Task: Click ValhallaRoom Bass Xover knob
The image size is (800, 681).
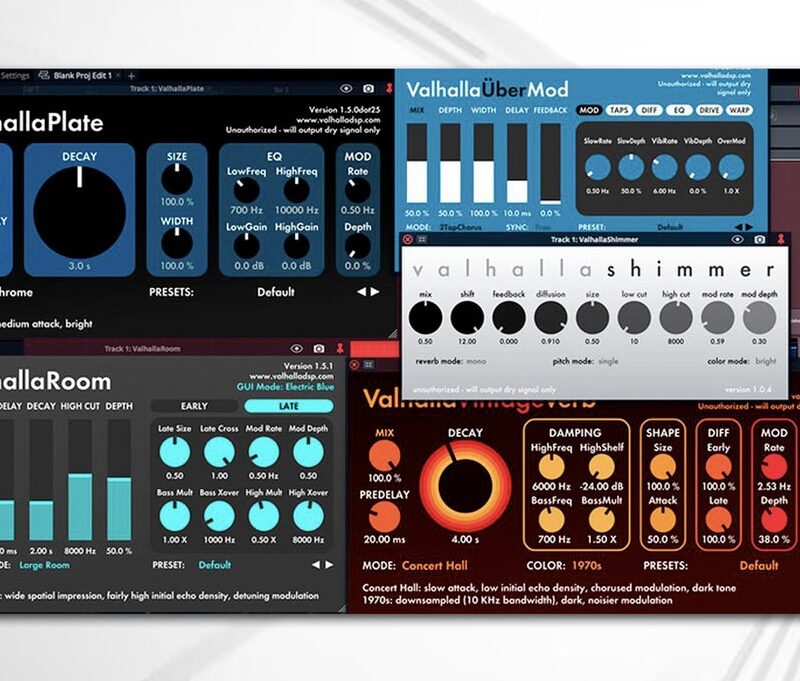Action: (219, 516)
